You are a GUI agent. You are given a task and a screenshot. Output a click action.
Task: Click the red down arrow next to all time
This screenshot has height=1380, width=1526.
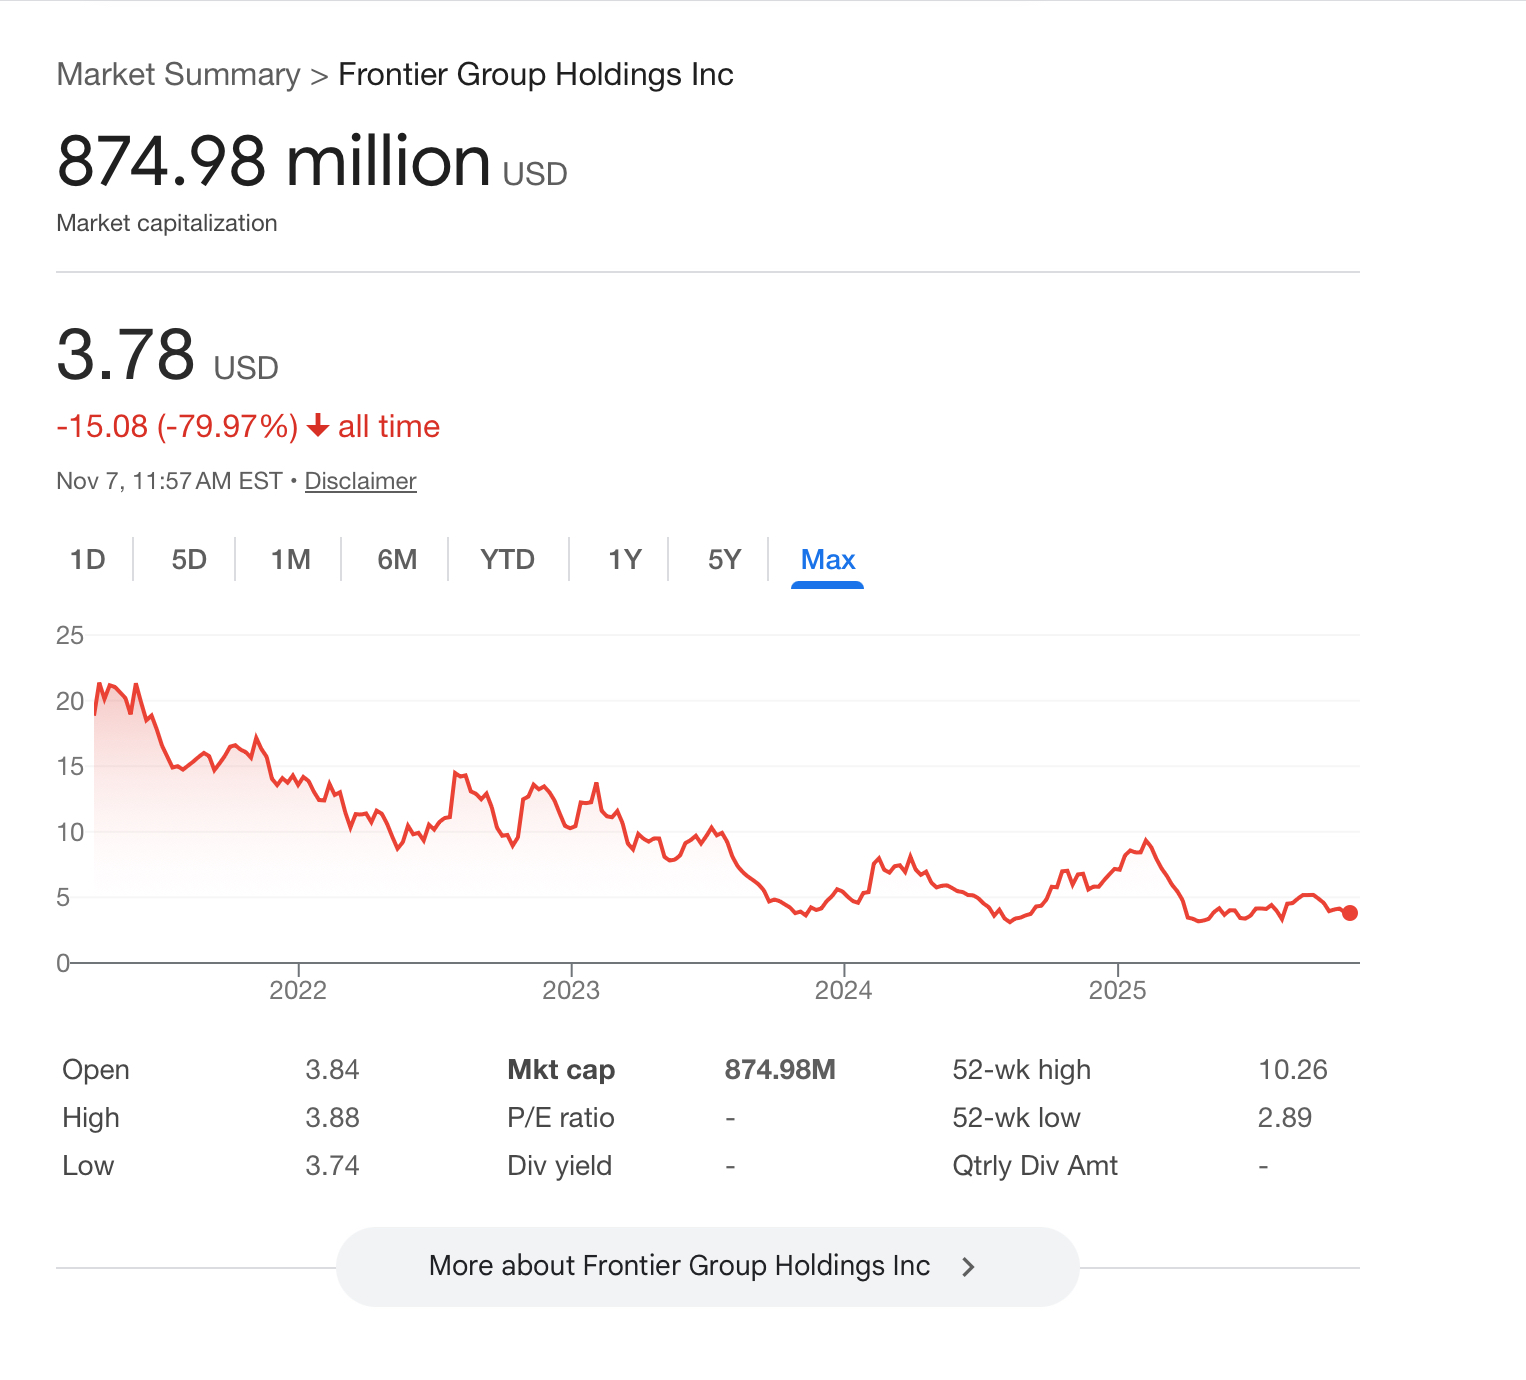(318, 427)
